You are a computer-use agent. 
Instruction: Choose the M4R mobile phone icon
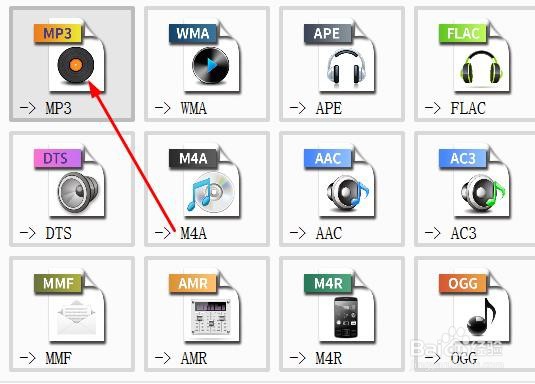340,305
